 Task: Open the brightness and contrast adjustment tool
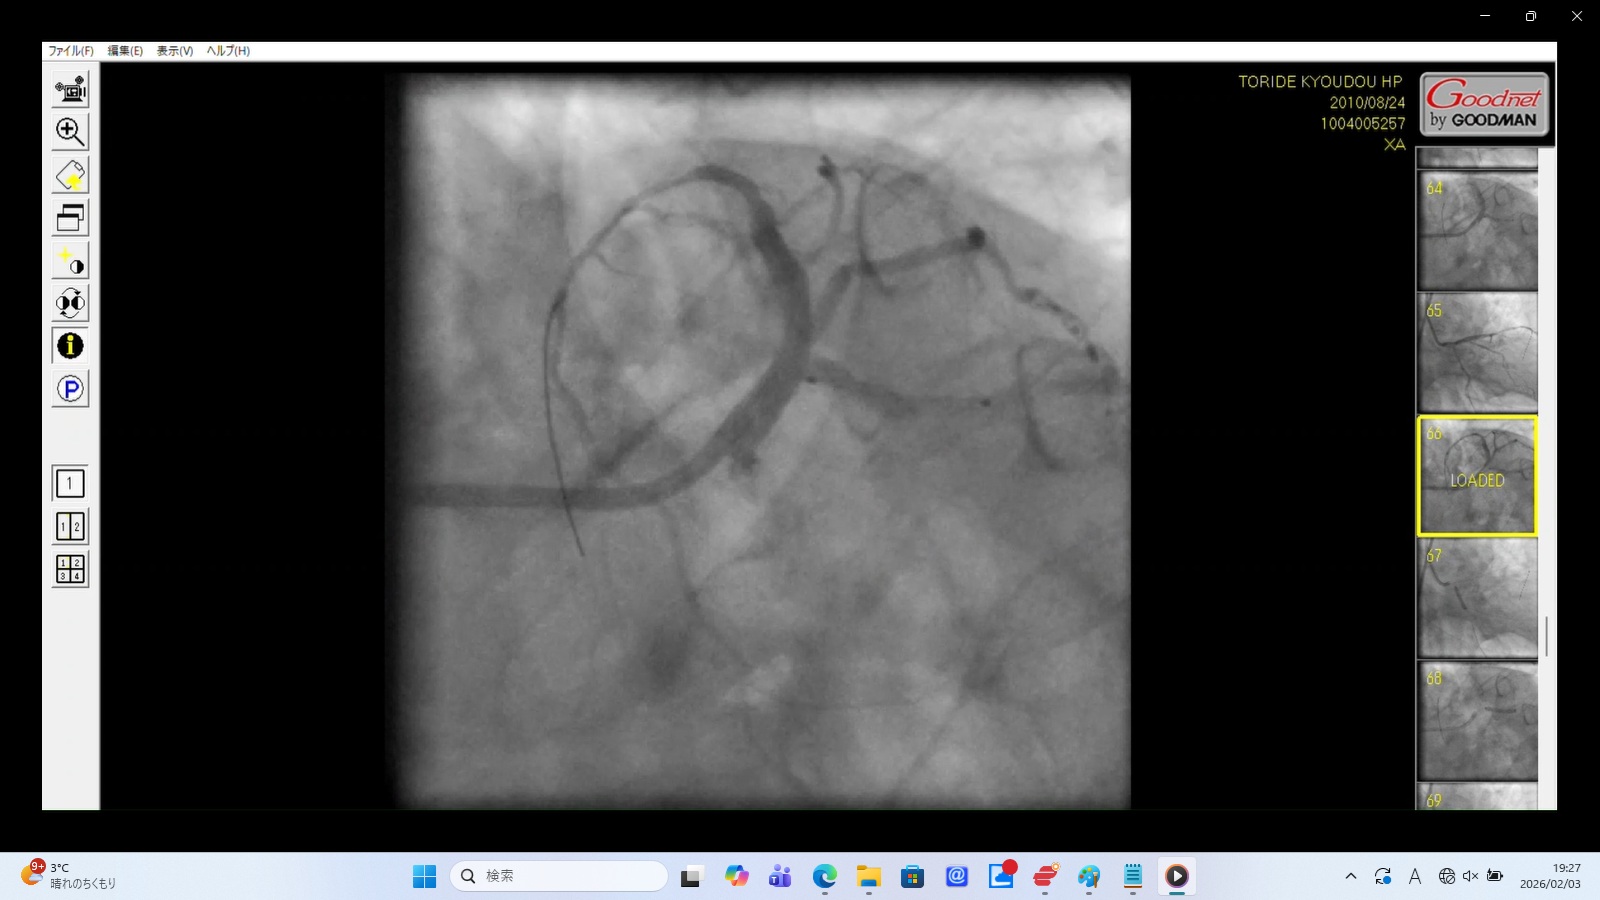(x=70, y=261)
